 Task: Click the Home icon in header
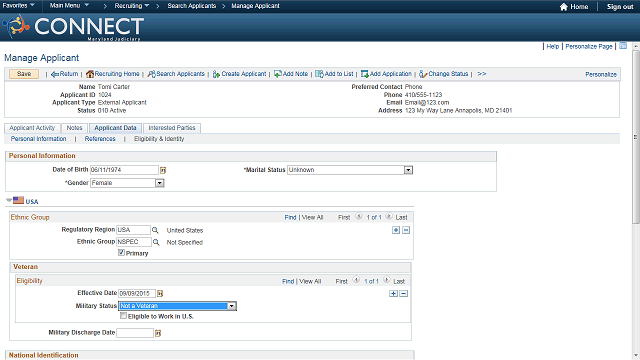click(564, 7)
